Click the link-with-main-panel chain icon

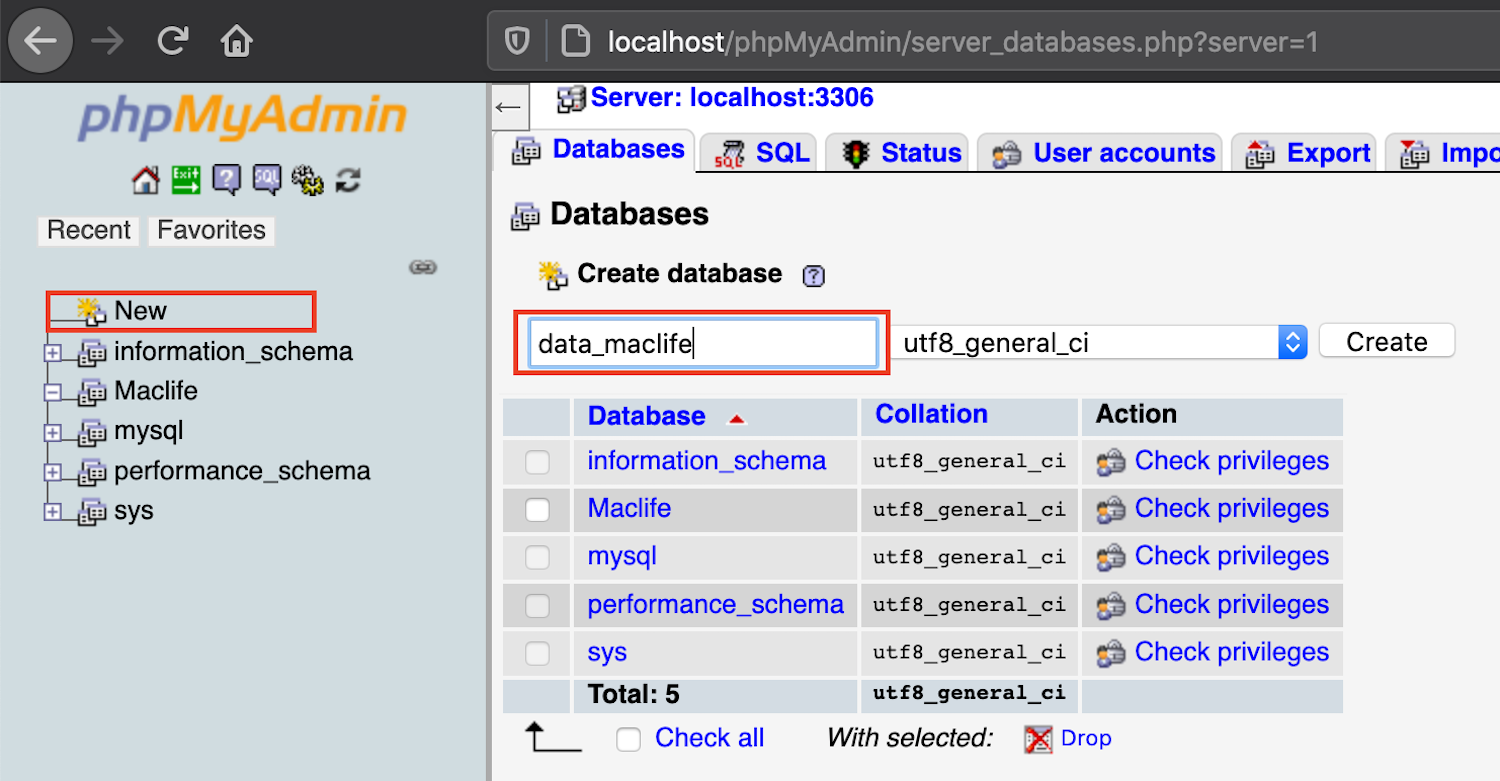coord(423,267)
